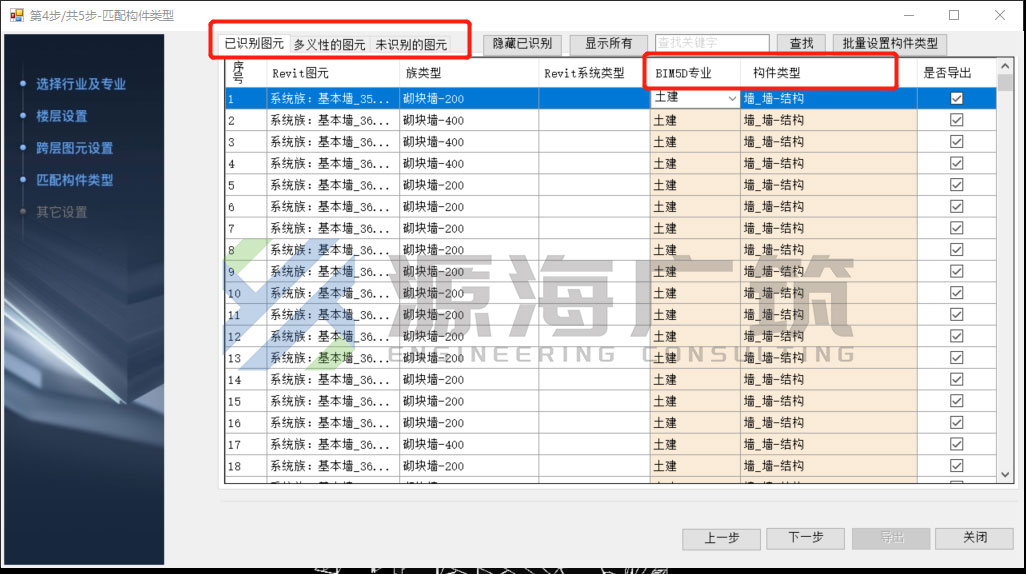Click the table scrollbar up arrow
1026x574 pixels.
click(1005, 67)
